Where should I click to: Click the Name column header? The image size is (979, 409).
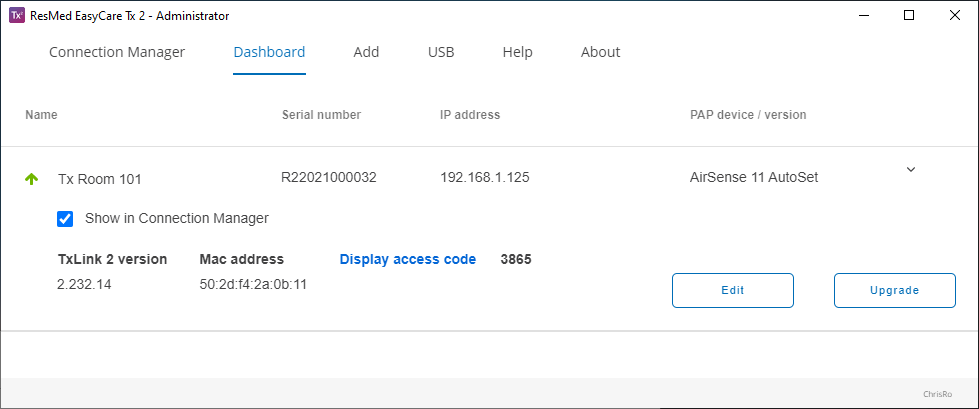[41, 115]
